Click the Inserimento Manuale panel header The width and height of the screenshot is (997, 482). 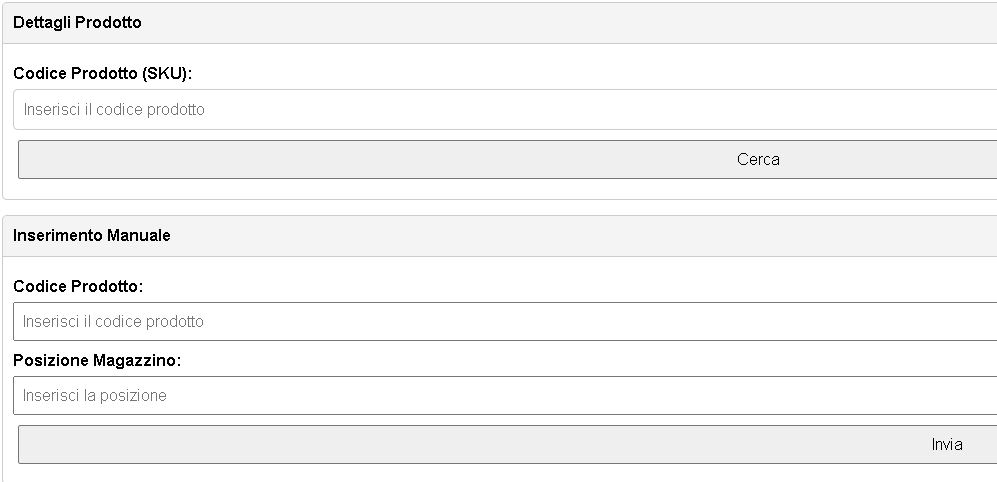(x=500, y=236)
